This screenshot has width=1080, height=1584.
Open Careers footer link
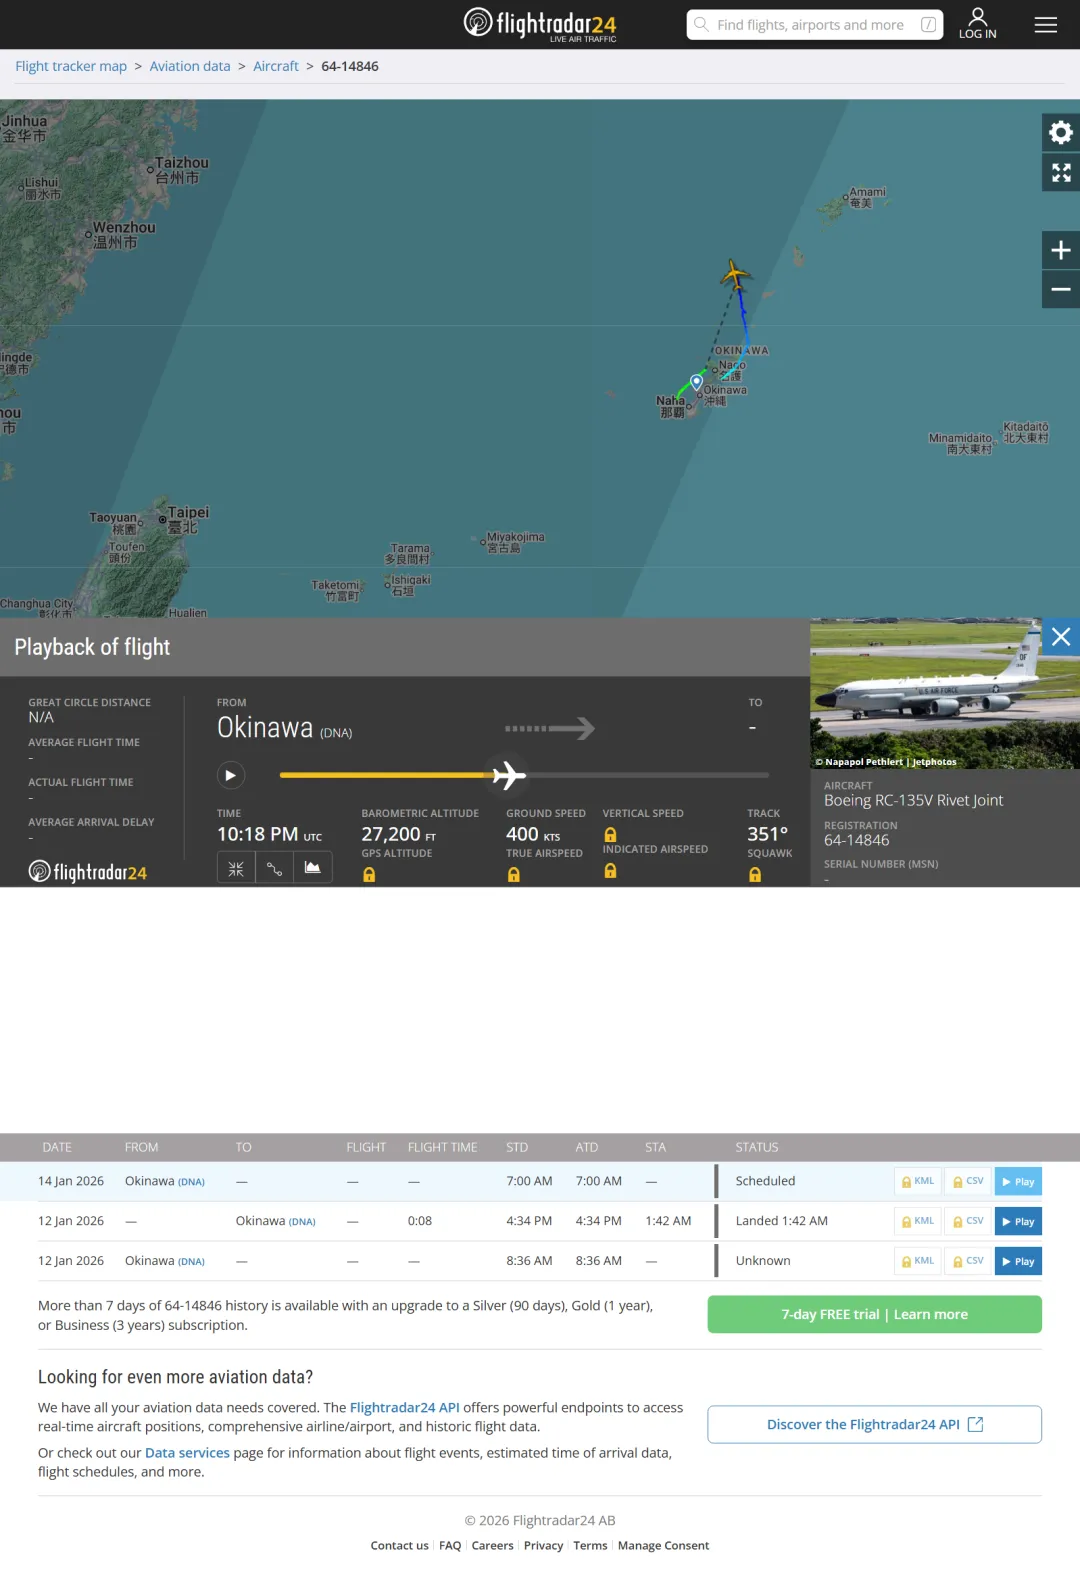(x=492, y=1545)
